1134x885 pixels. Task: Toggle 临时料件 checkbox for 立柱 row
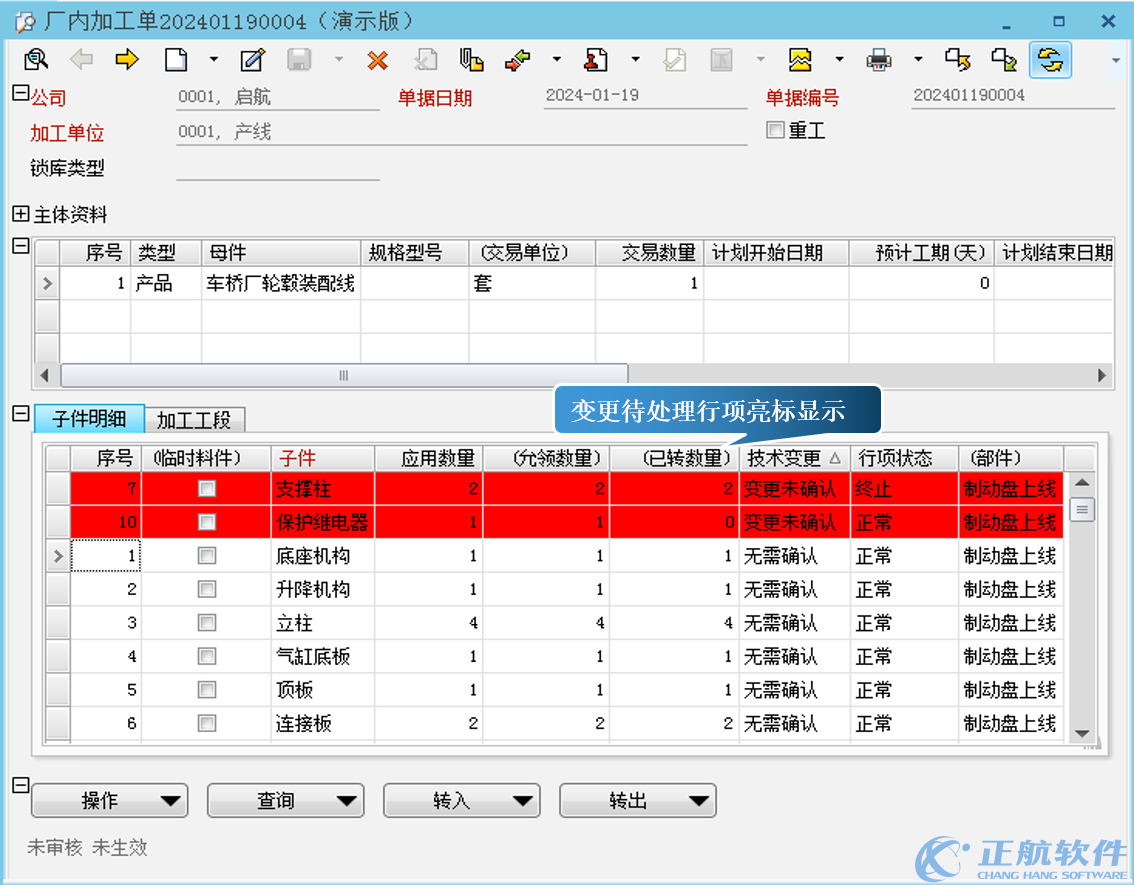pos(207,623)
